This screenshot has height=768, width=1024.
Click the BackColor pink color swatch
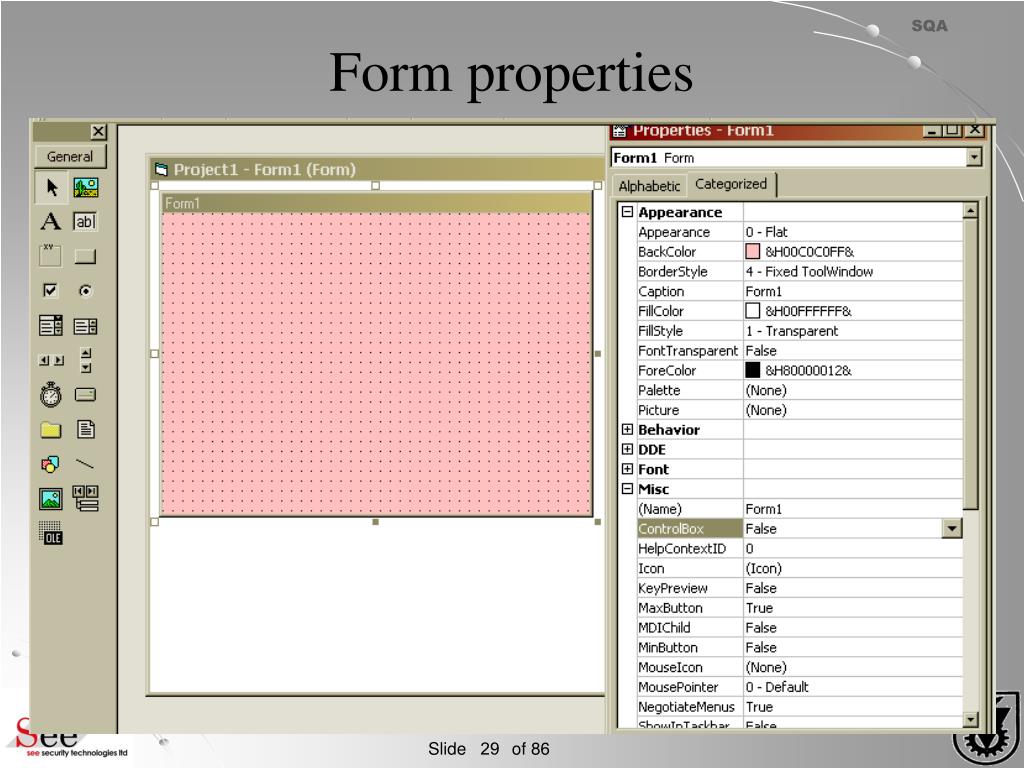click(x=753, y=251)
